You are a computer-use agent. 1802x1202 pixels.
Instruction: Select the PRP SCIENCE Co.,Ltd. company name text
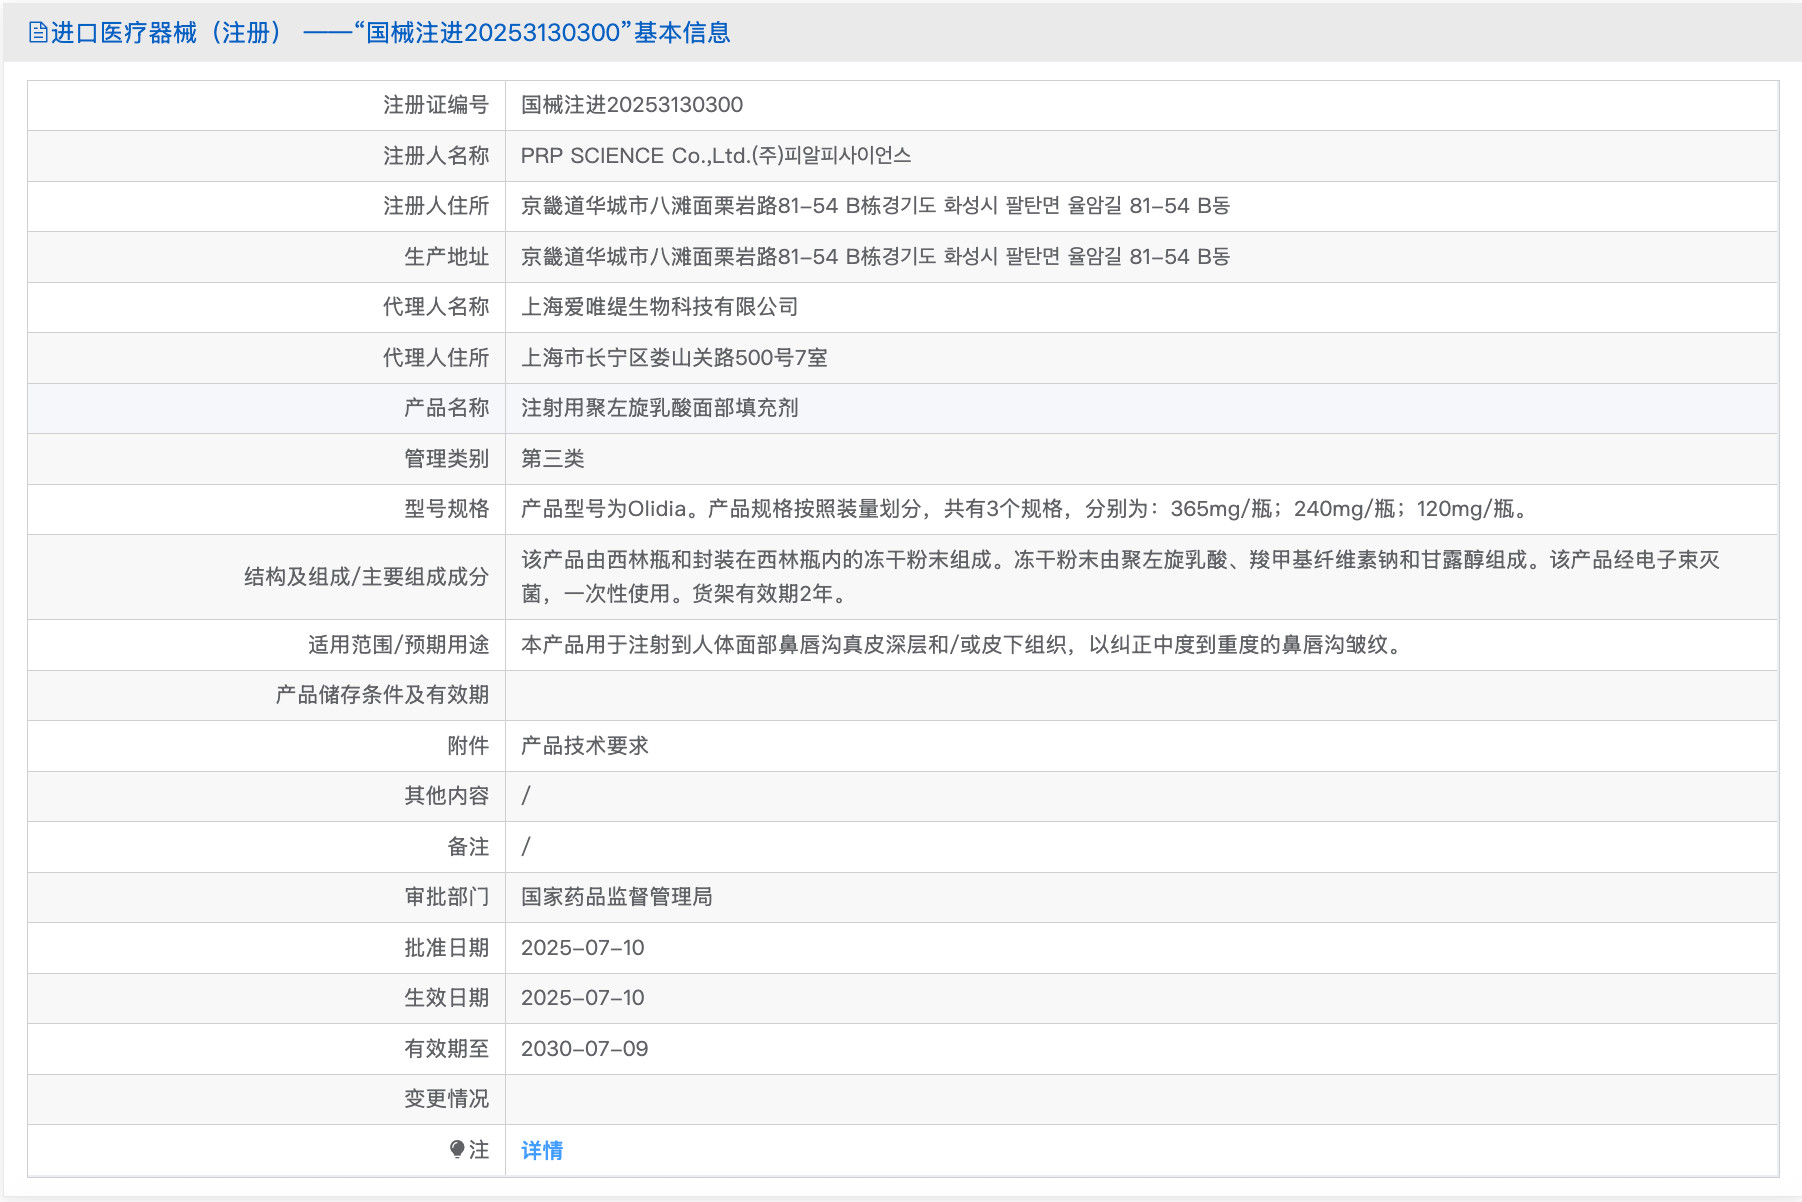tap(717, 156)
